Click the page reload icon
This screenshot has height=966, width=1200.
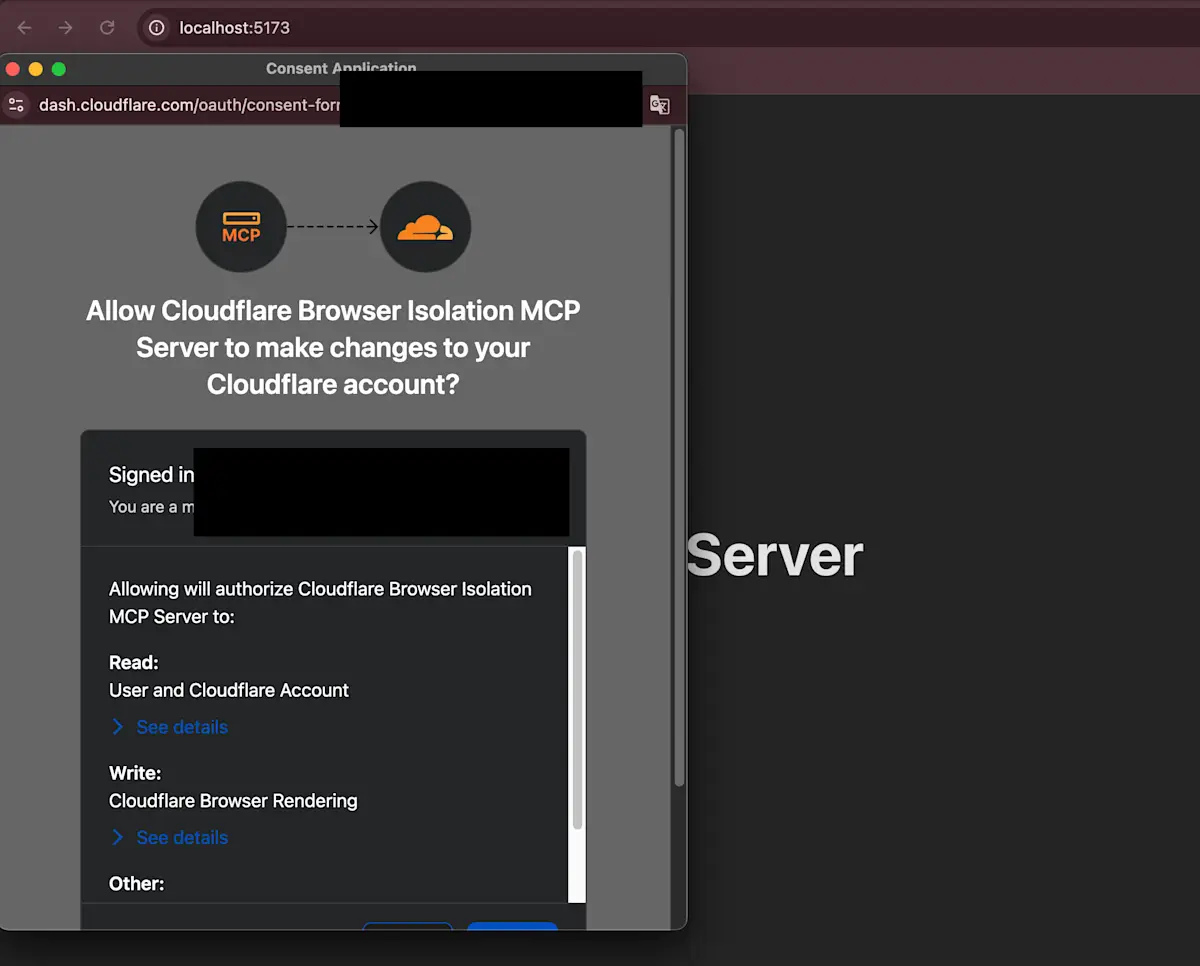106,27
